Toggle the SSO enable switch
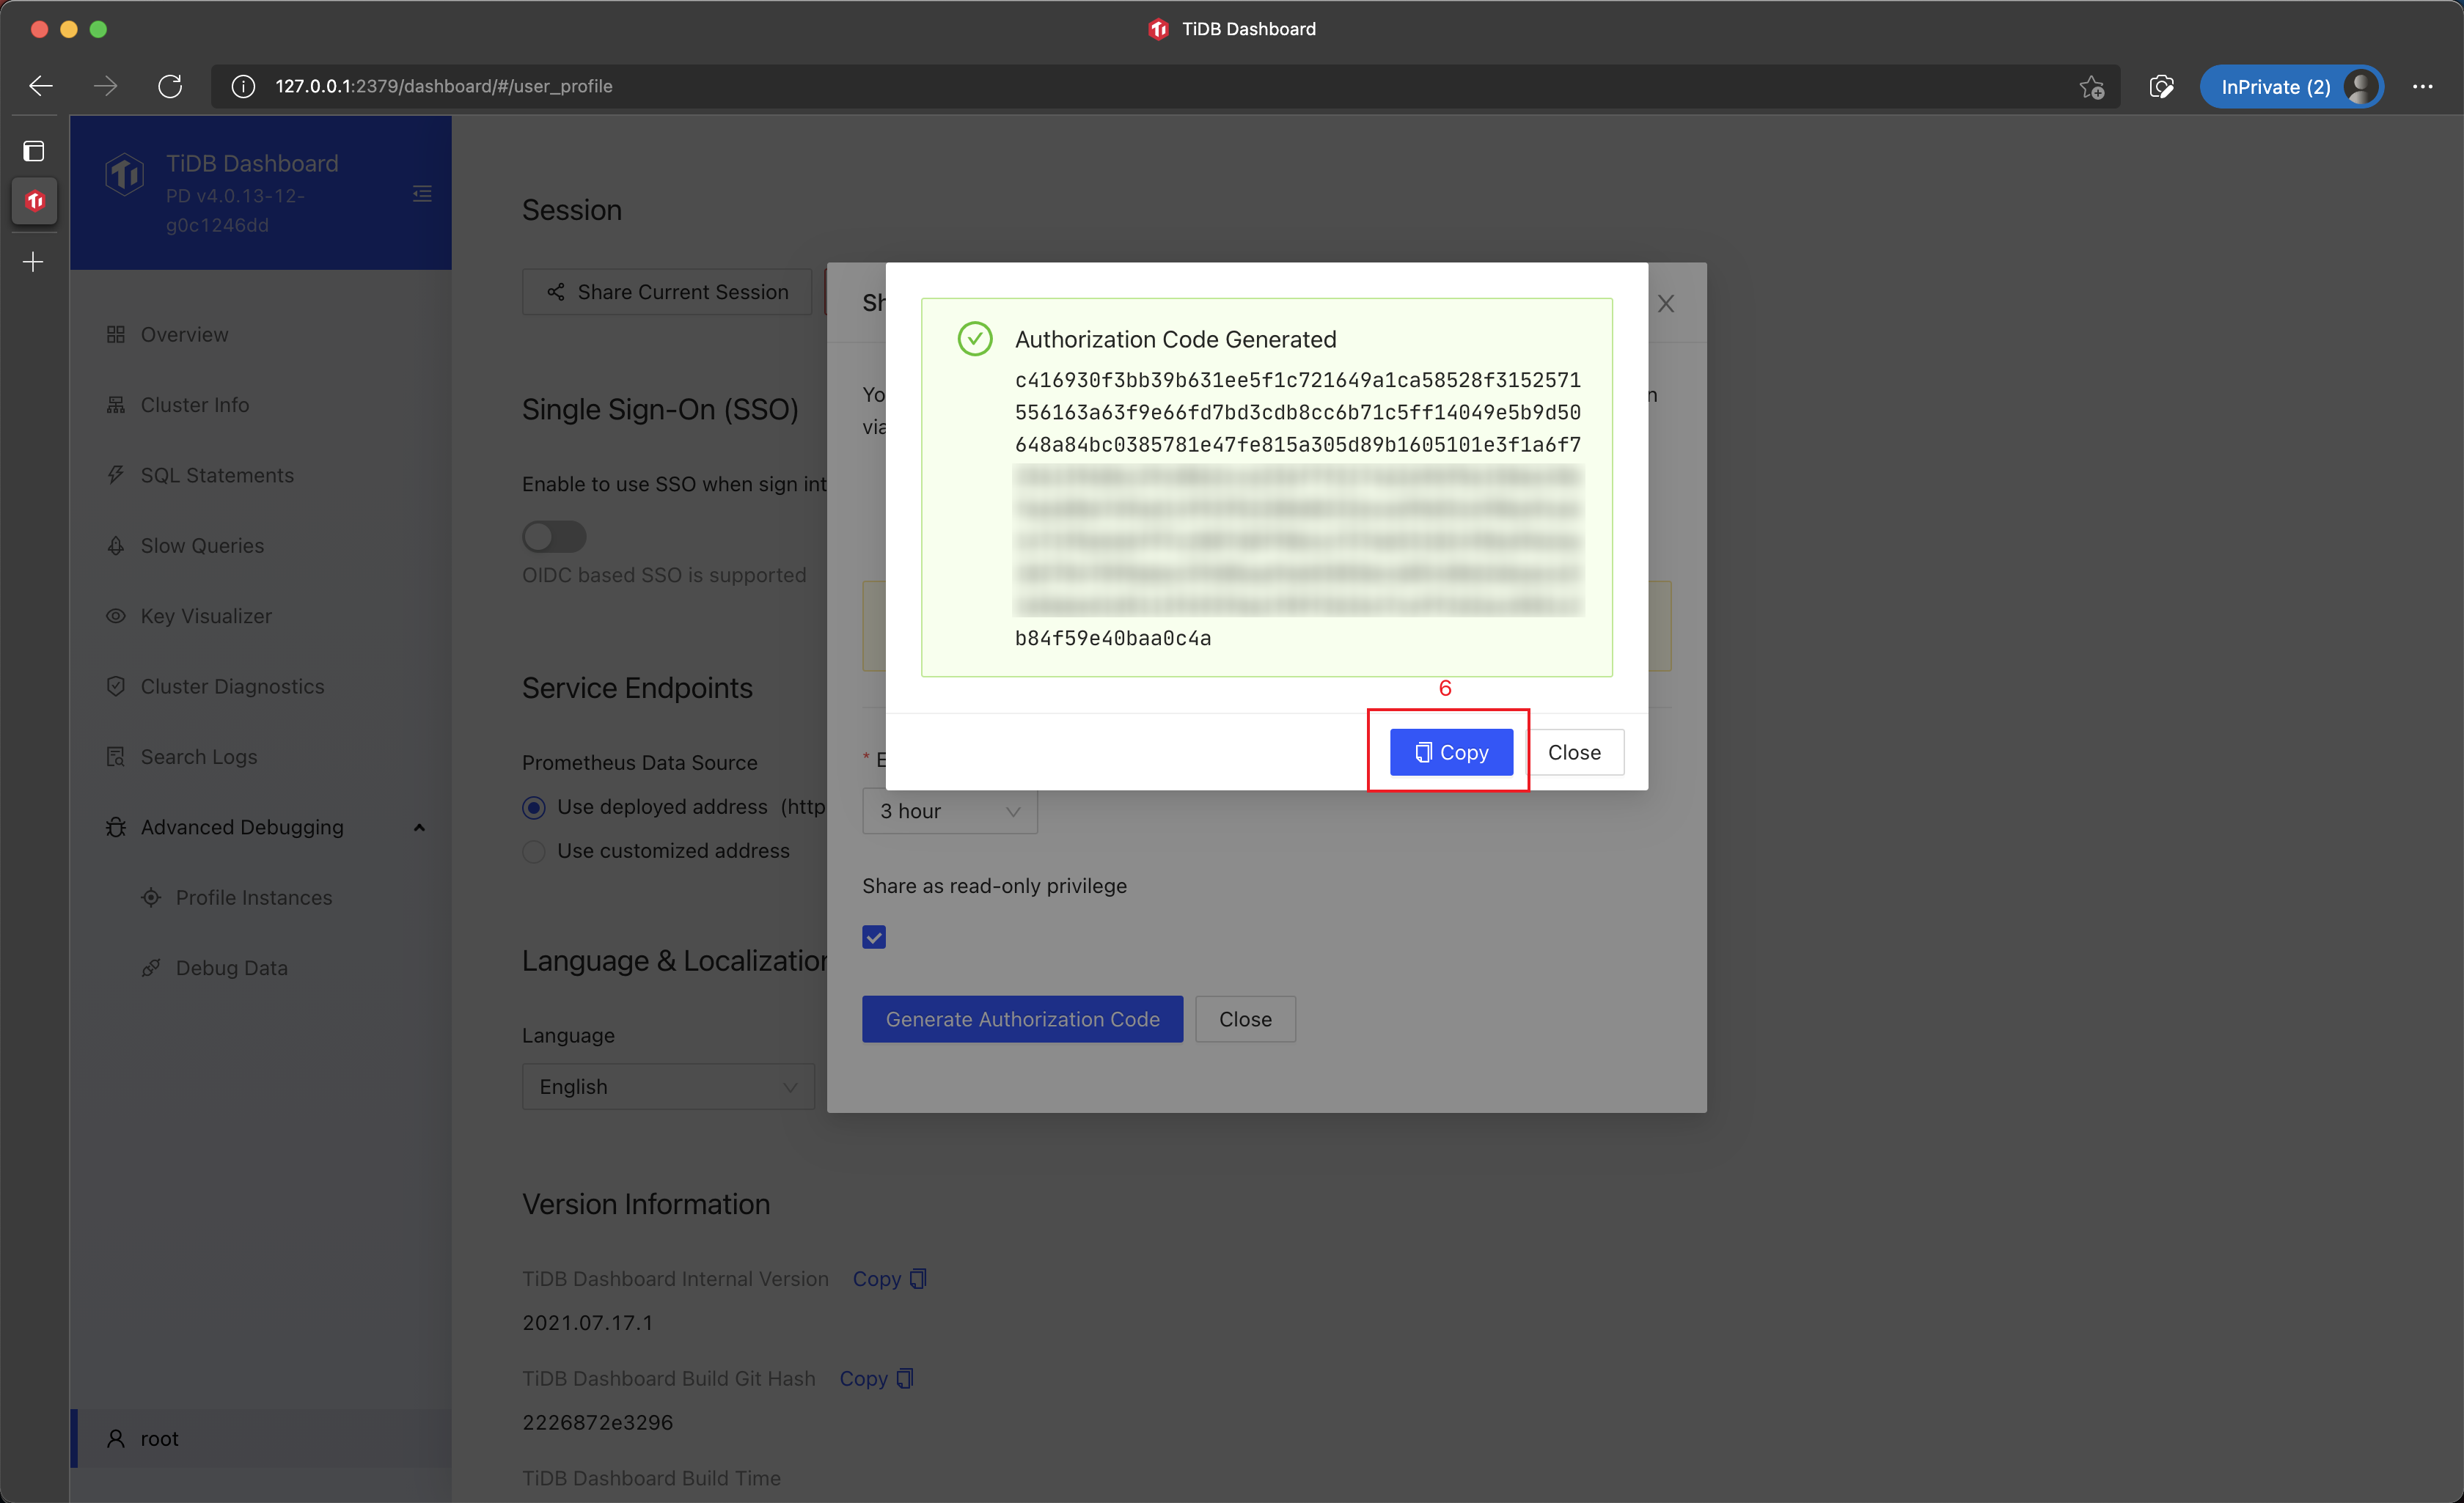The height and width of the screenshot is (1503, 2464). point(554,537)
